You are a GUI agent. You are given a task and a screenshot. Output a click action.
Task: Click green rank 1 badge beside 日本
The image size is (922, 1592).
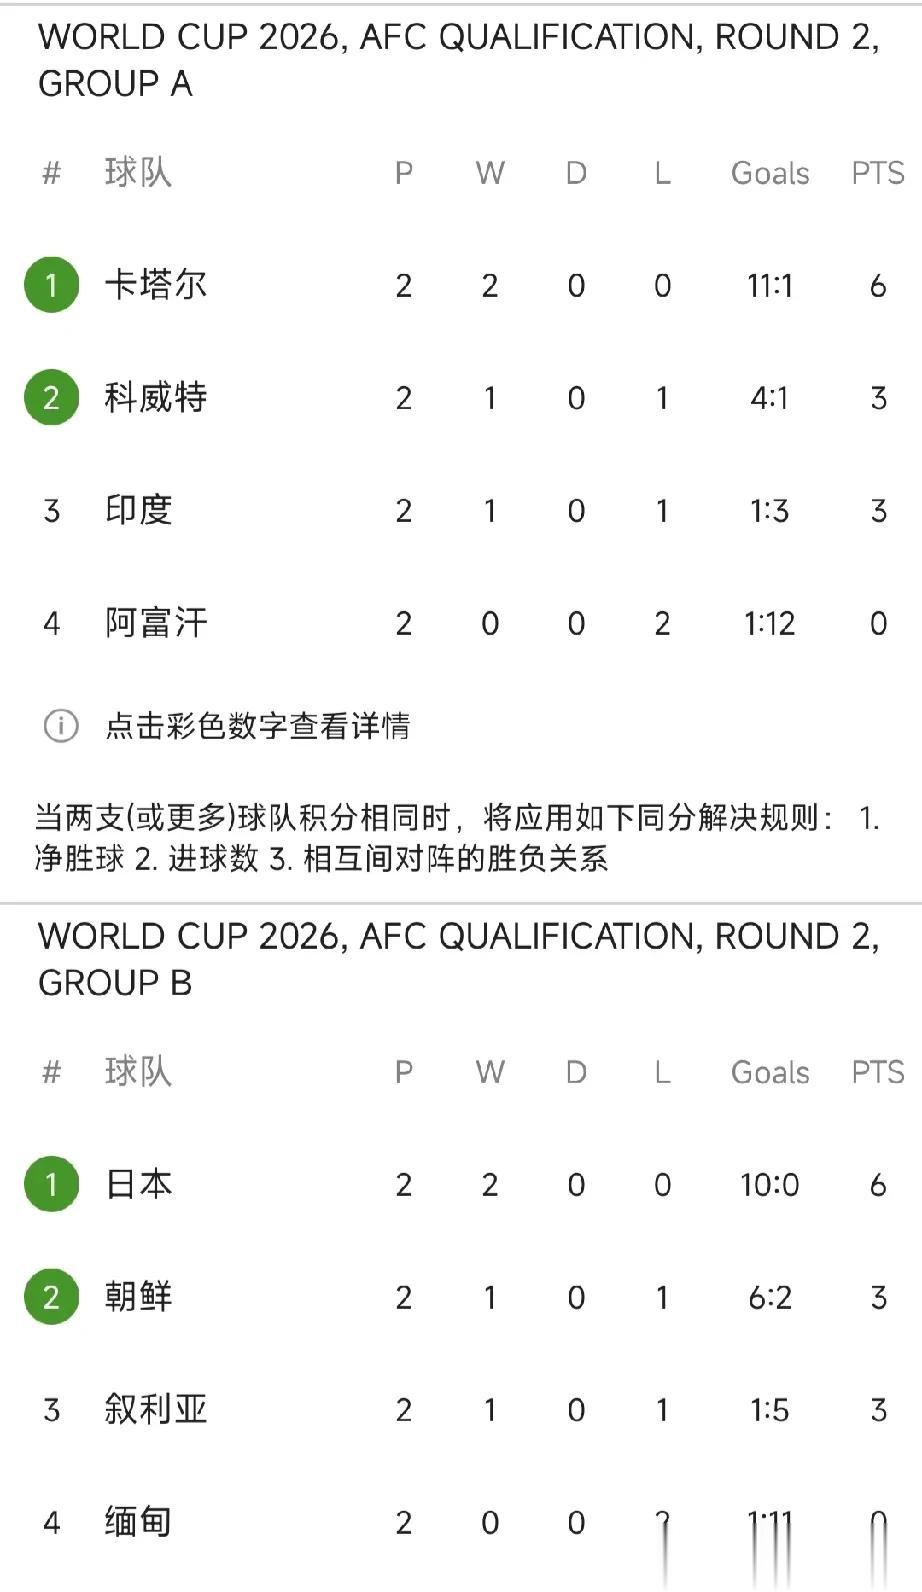coord(52,1184)
